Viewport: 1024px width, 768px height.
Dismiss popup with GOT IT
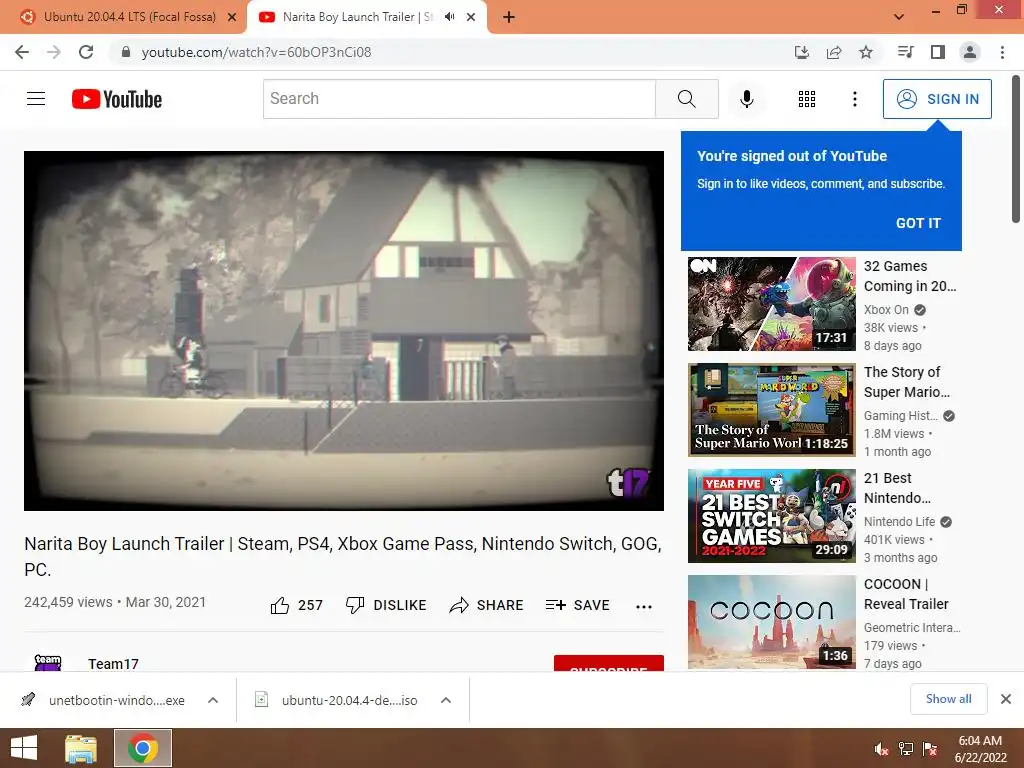pos(918,223)
